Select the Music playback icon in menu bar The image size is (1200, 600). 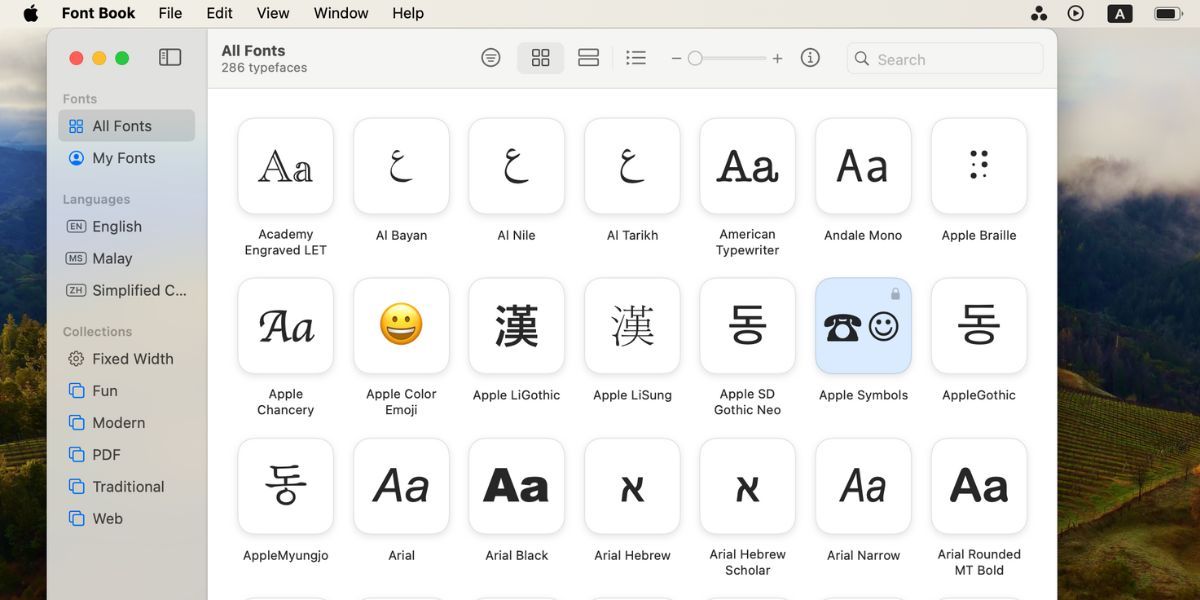(1075, 13)
